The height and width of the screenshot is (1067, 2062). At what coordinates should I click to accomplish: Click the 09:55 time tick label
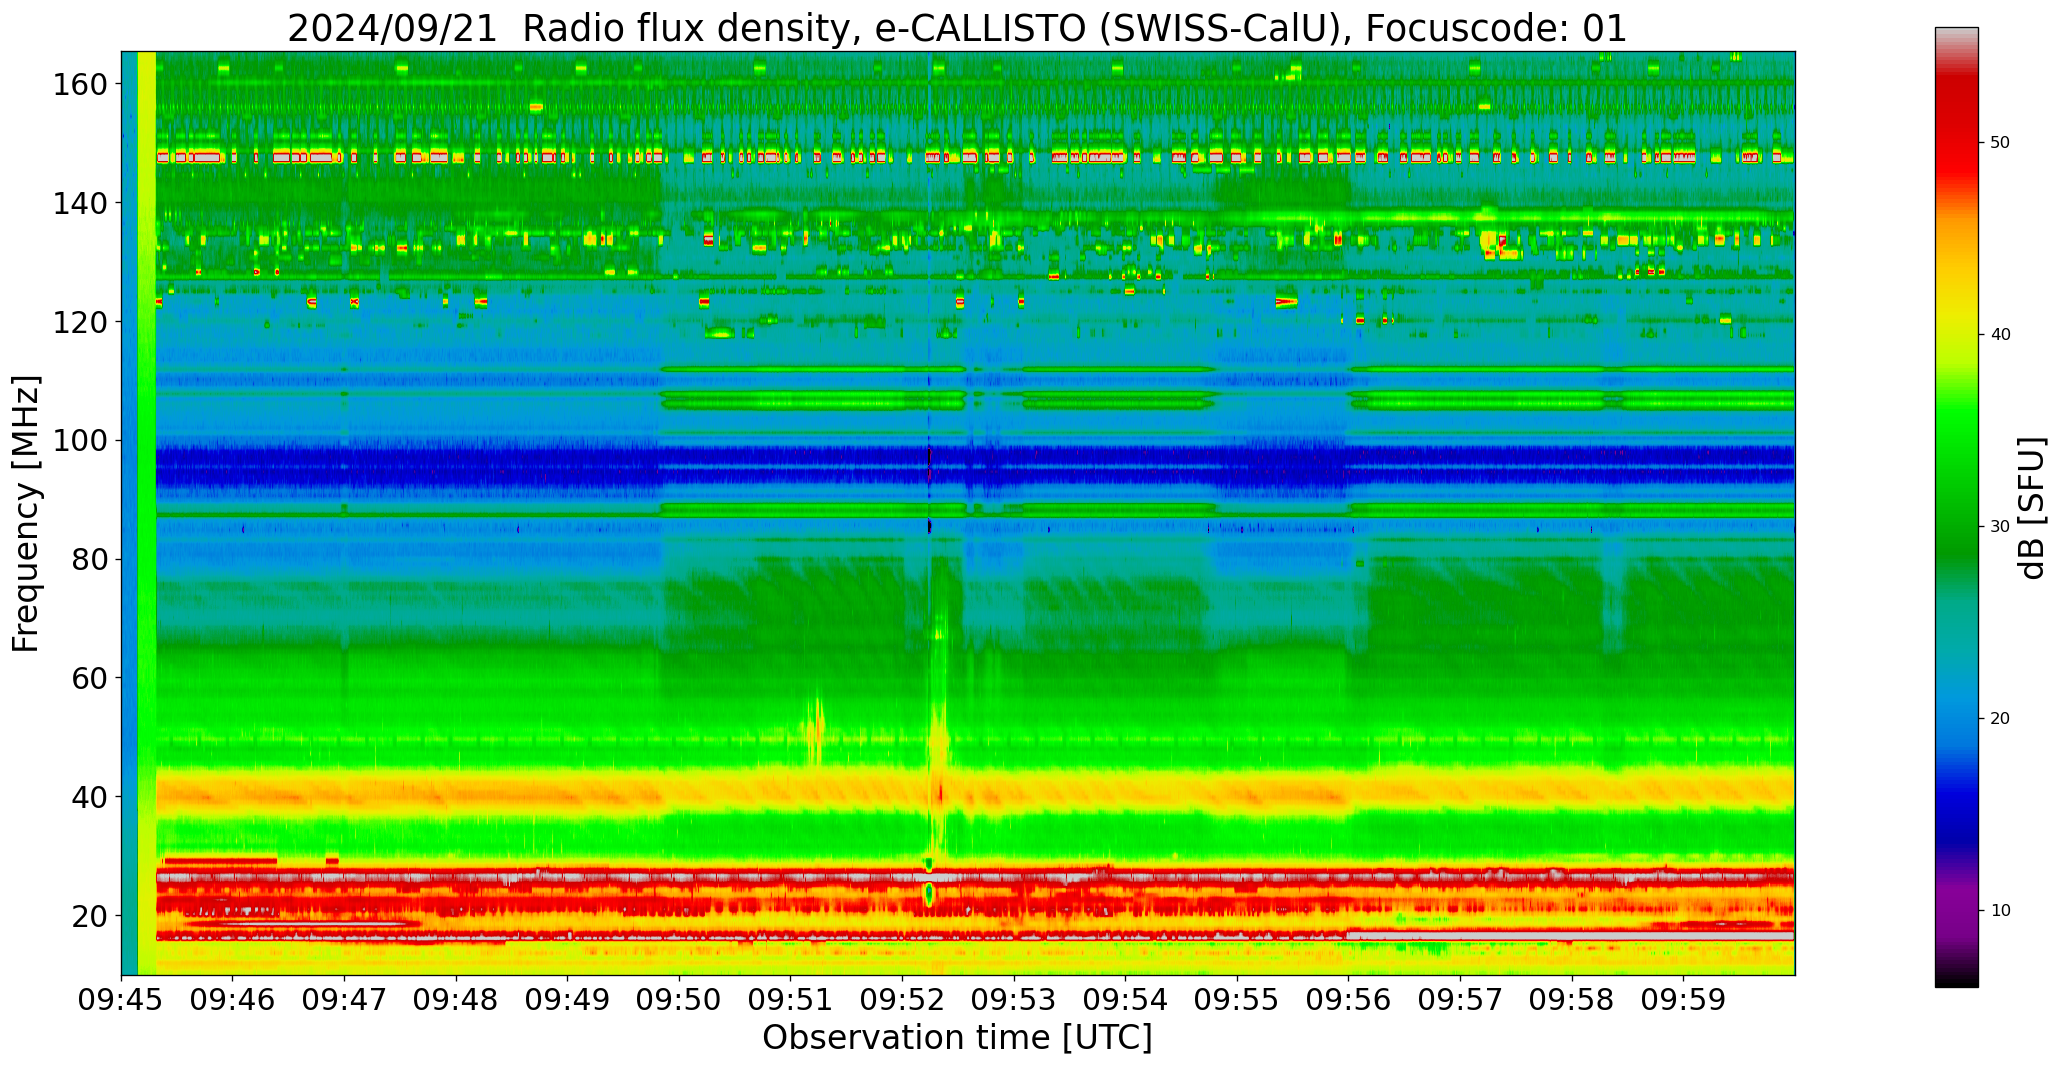click(1237, 999)
